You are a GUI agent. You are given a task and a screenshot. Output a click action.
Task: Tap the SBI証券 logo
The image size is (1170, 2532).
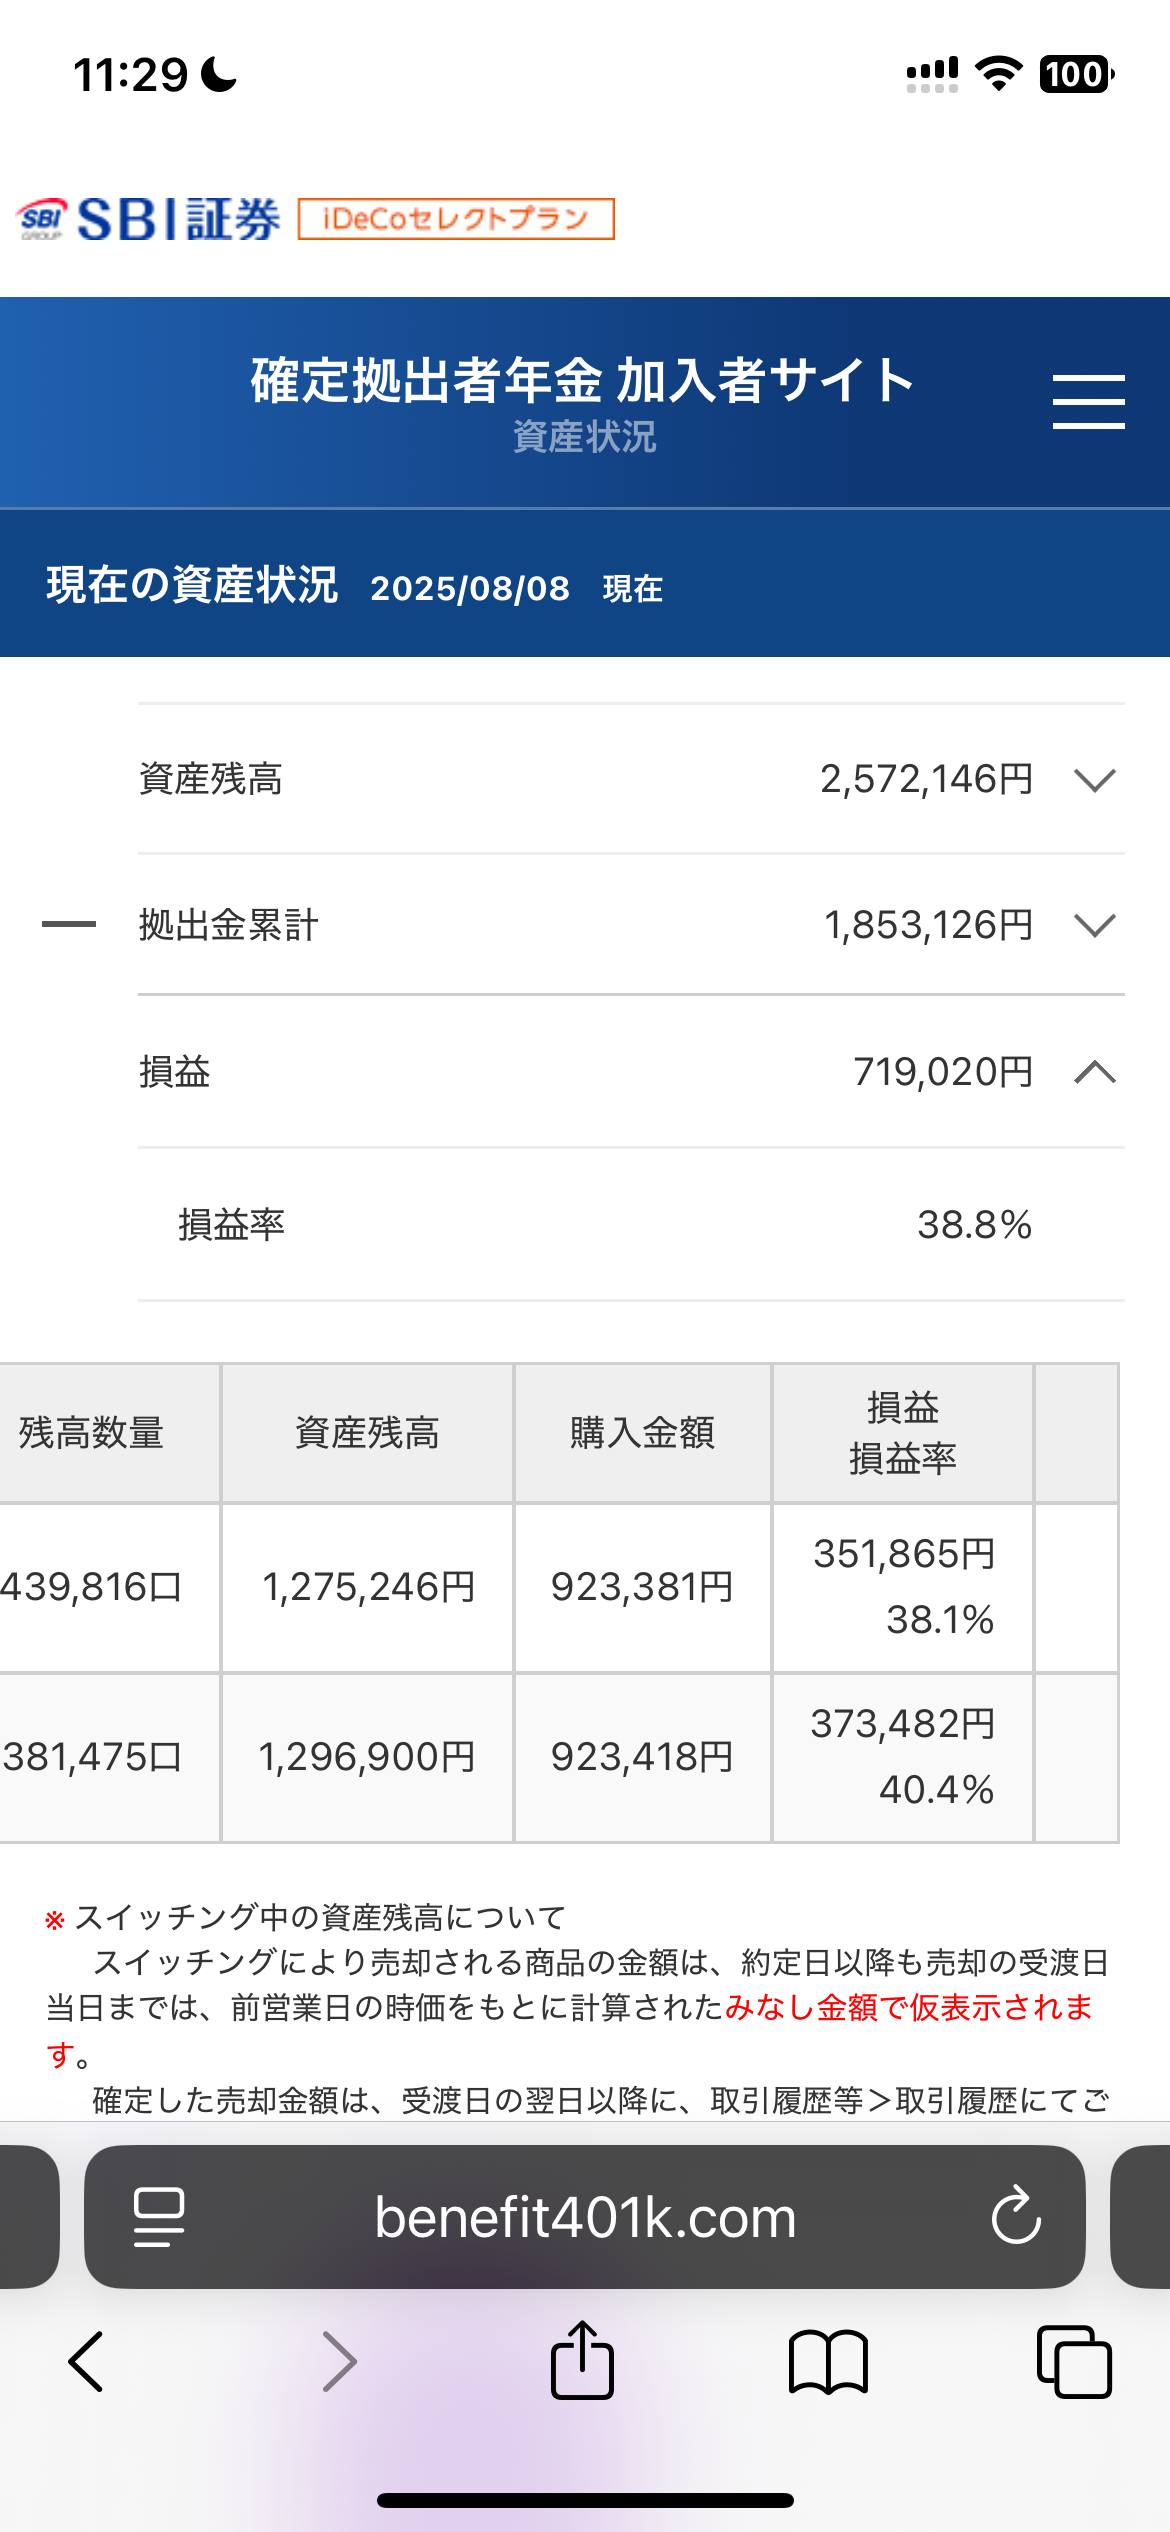coord(150,219)
